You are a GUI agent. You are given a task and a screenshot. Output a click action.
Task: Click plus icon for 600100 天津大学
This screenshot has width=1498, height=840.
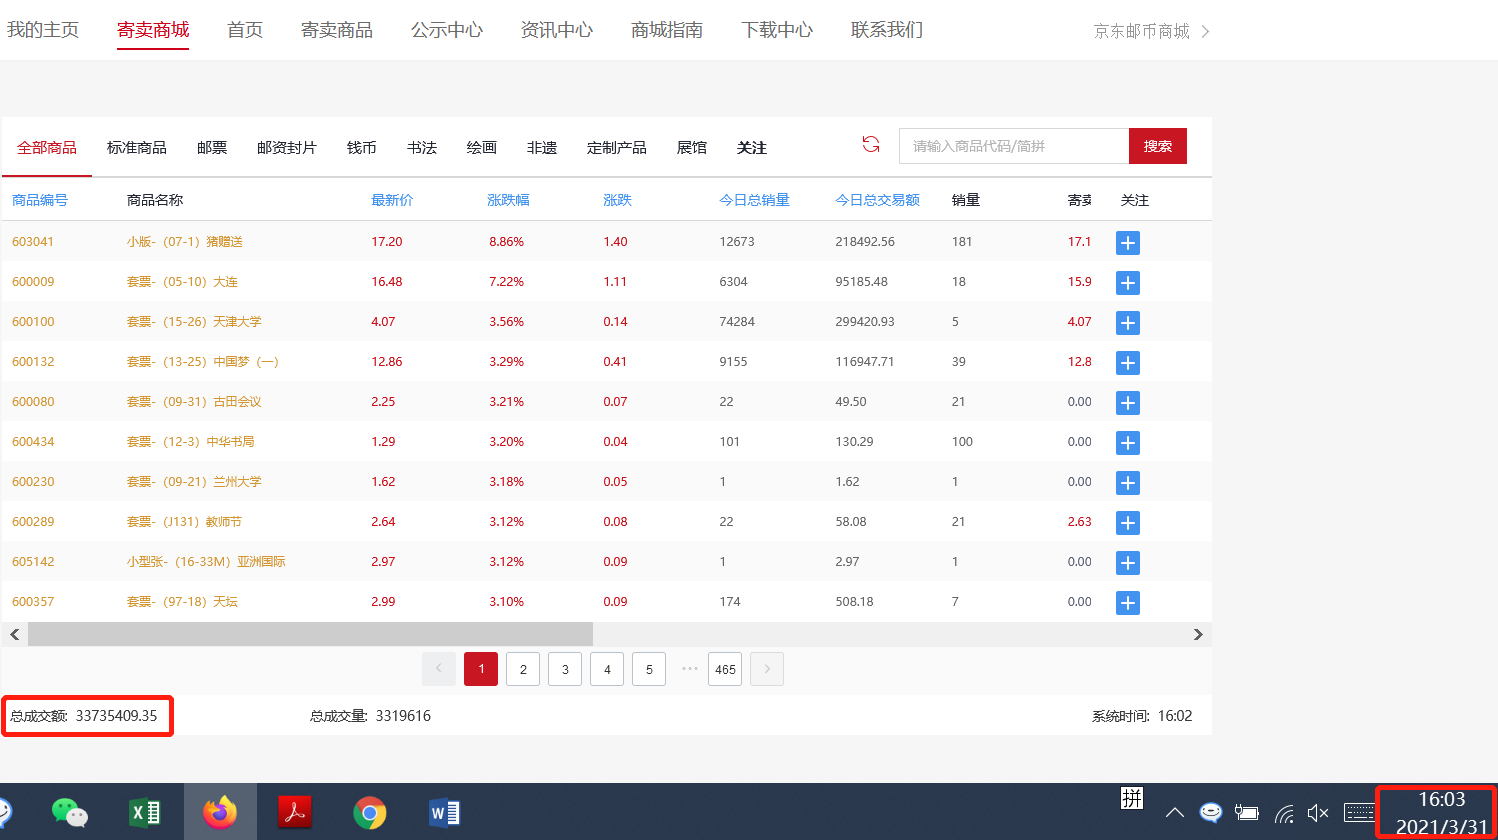click(1128, 323)
